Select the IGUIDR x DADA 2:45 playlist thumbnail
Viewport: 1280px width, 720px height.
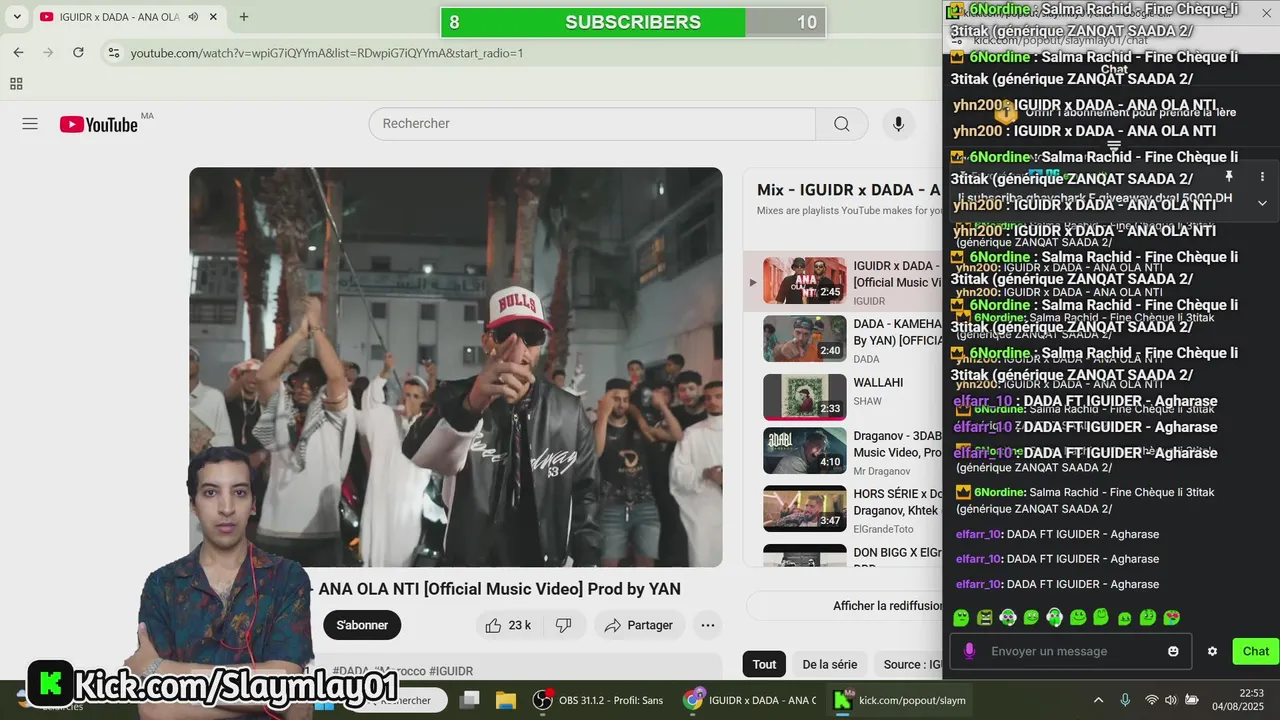click(x=805, y=281)
